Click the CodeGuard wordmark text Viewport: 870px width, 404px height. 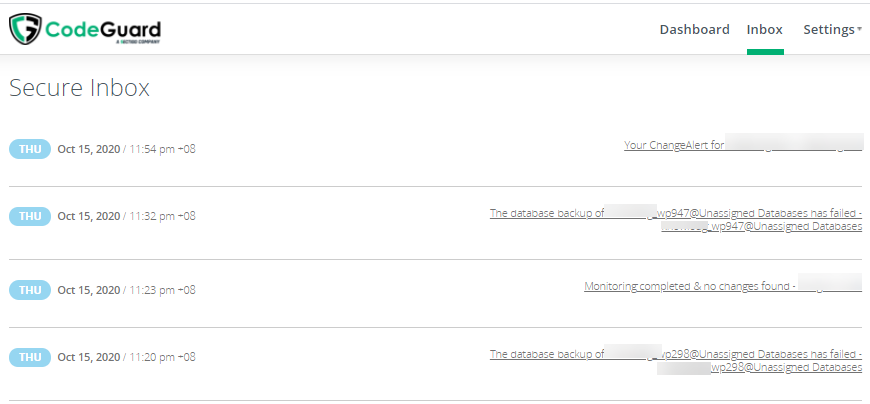(x=103, y=29)
